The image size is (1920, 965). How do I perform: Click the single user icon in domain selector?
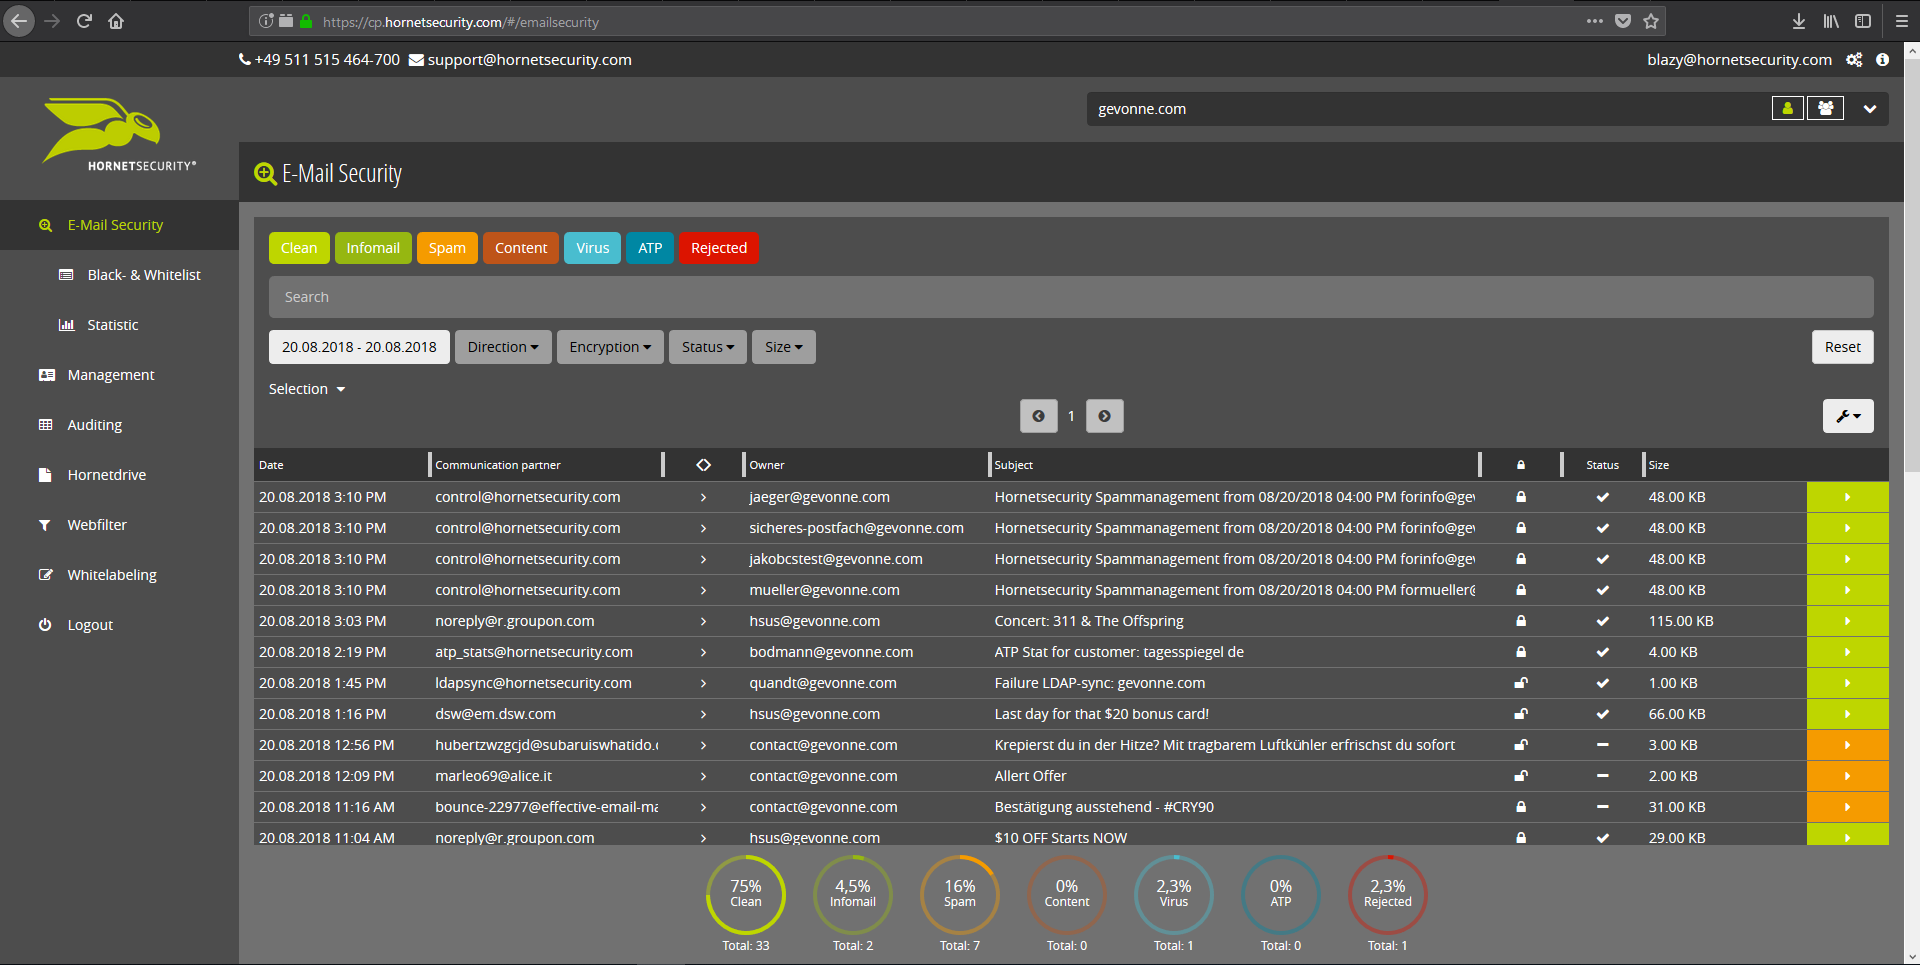1787,109
